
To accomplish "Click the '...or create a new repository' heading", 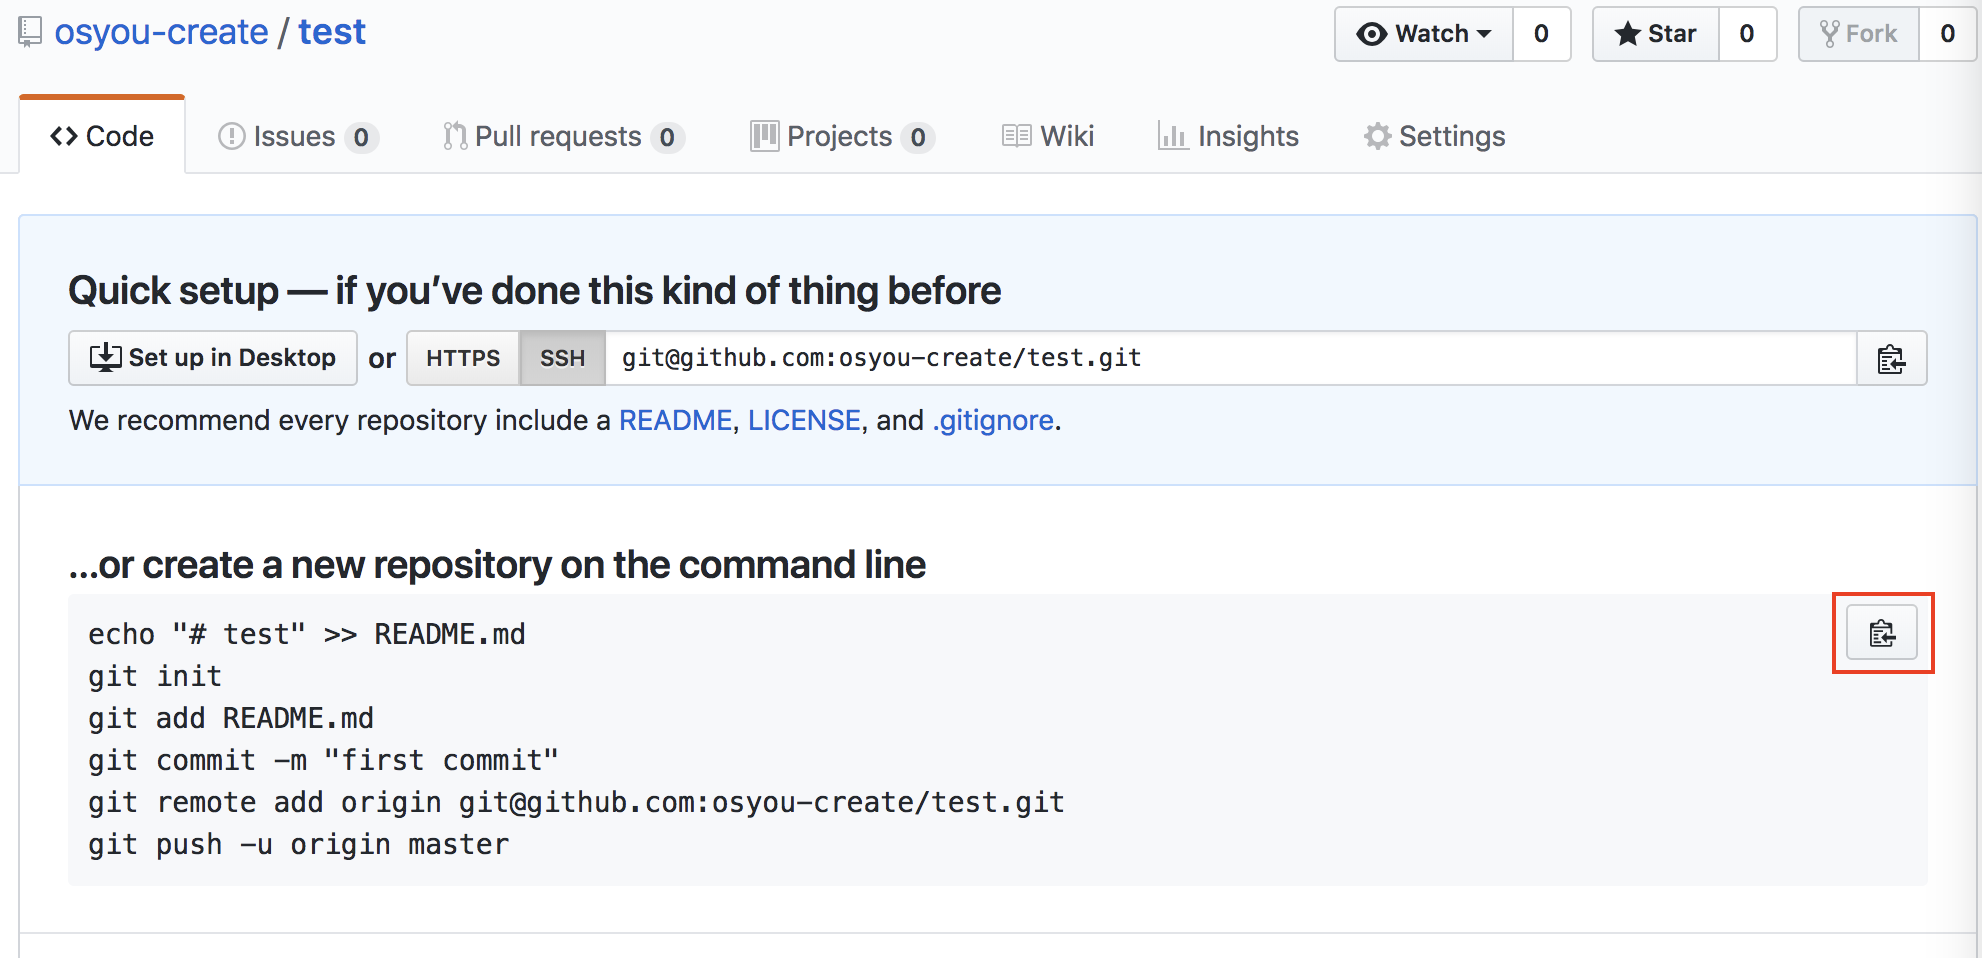I will pos(497,565).
